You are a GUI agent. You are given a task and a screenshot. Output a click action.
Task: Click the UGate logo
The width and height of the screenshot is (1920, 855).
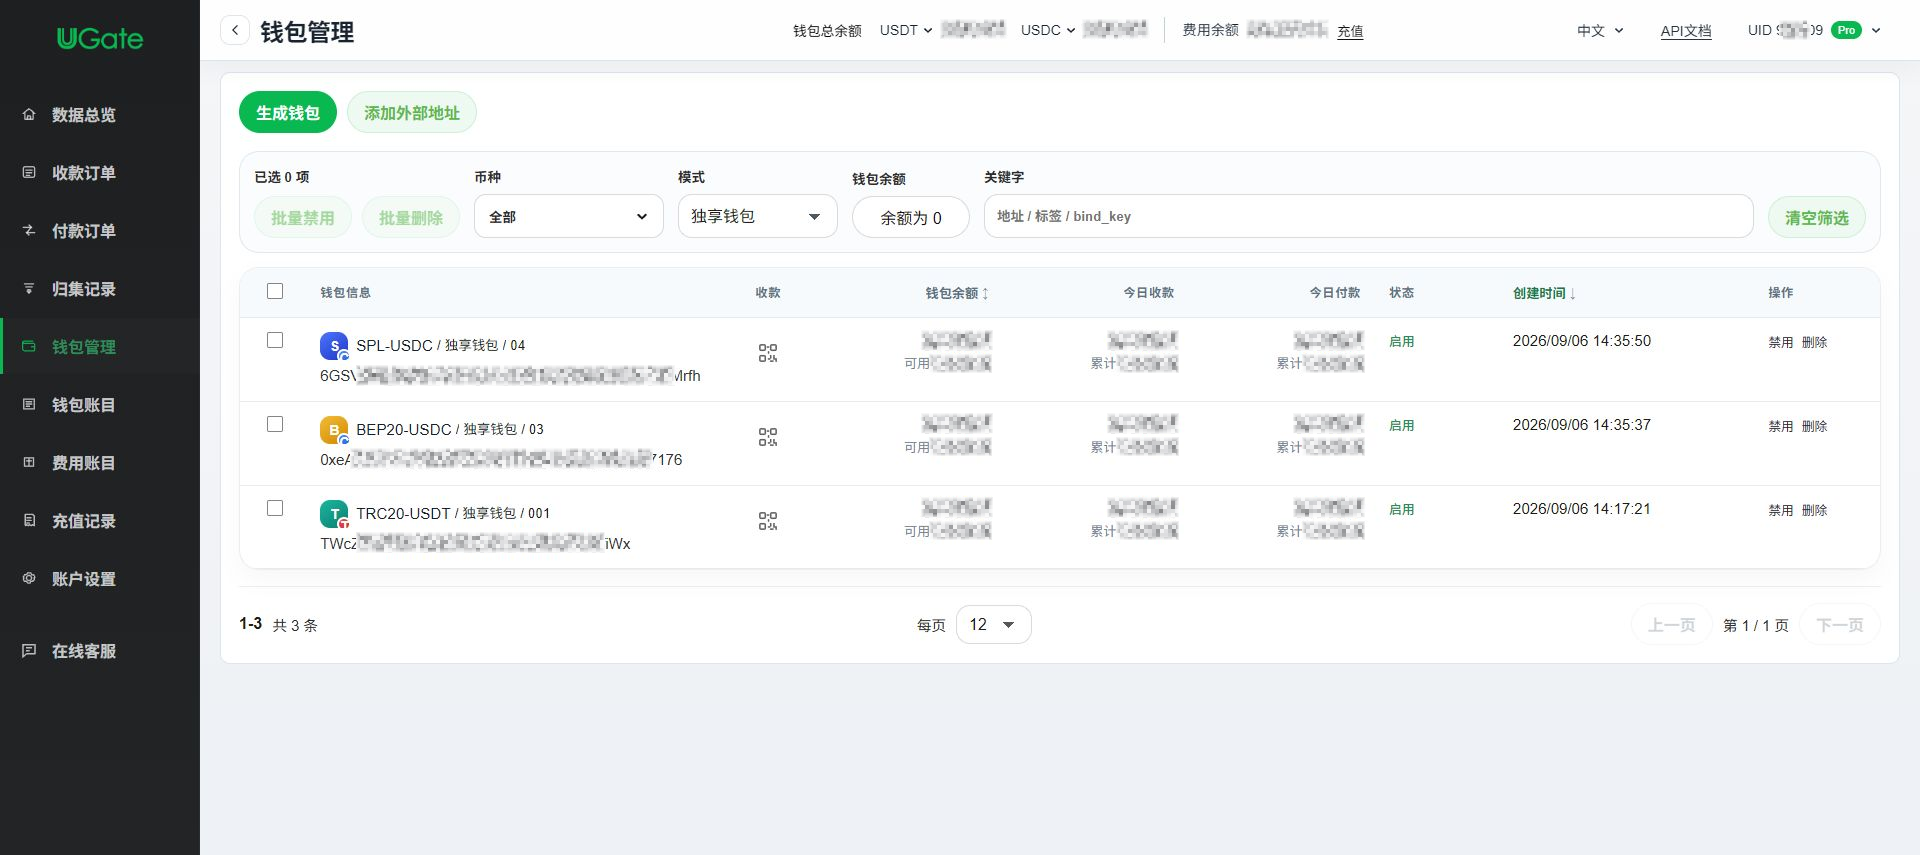pos(100,38)
